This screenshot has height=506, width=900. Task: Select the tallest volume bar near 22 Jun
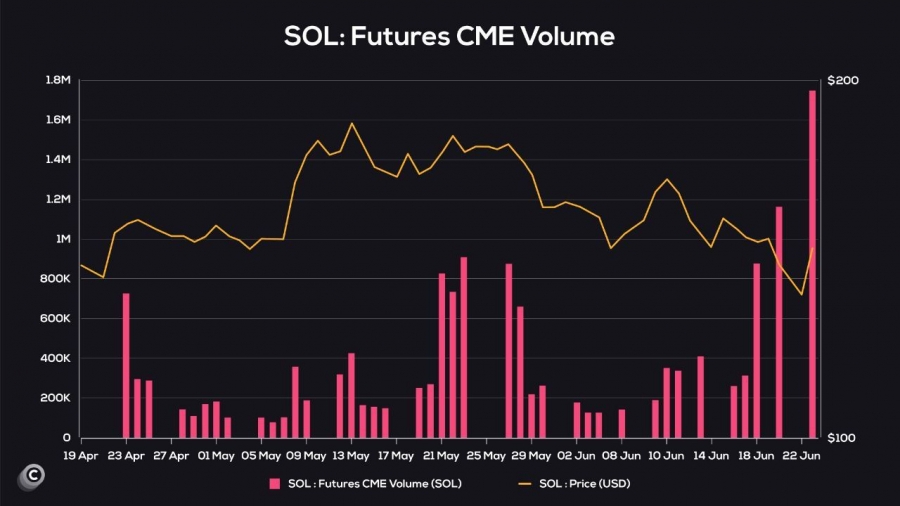812,264
